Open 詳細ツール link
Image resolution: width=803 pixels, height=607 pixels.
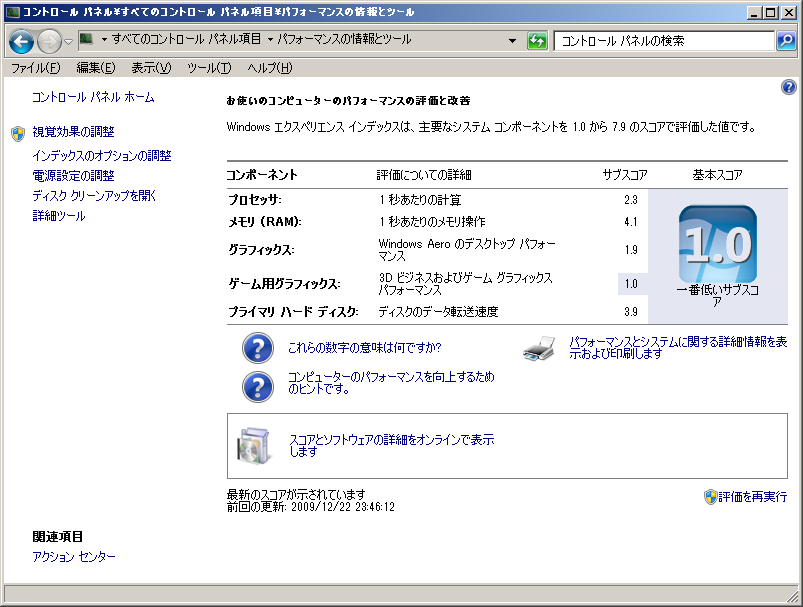pos(58,216)
